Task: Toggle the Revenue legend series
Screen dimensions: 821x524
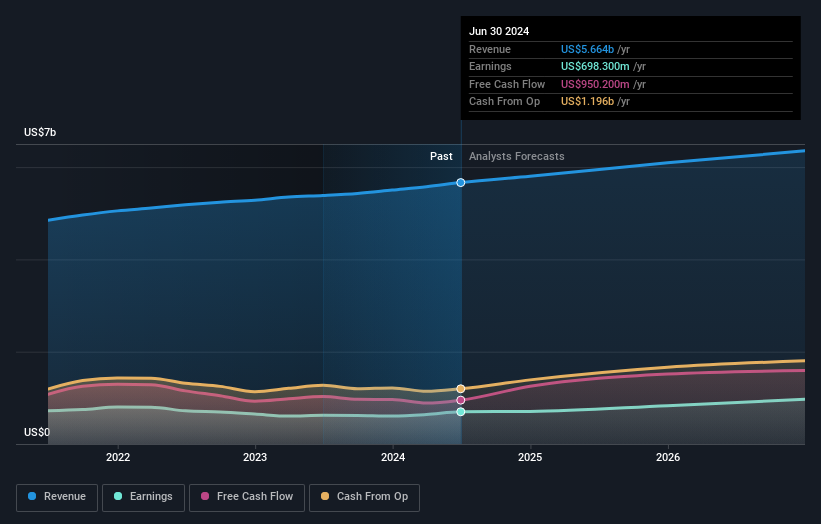Action: [x=57, y=497]
